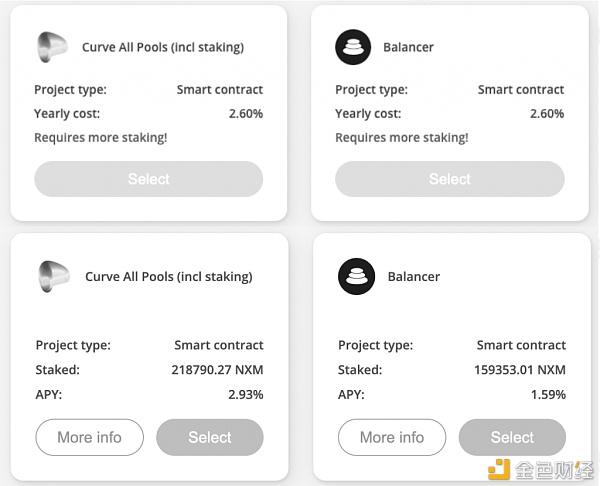This screenshot has height=486, width=600.
Task: Click the Balancer logo in the top-right cover card
Action: coord(353,47)
